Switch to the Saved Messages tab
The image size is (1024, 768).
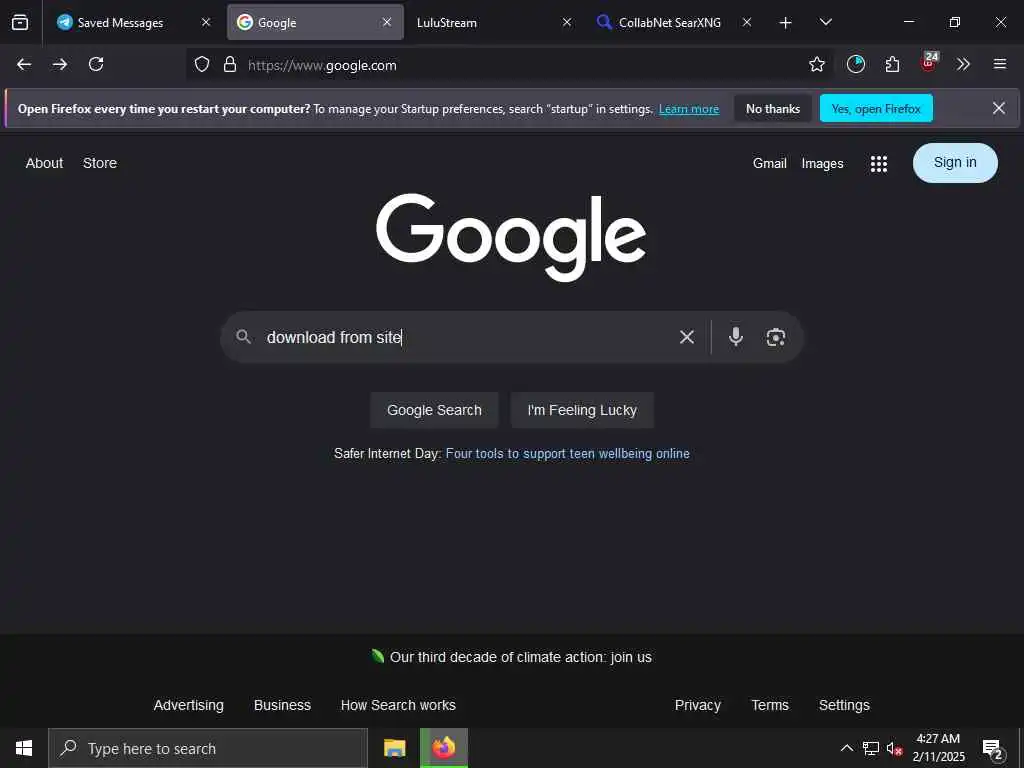click(135, 22)
